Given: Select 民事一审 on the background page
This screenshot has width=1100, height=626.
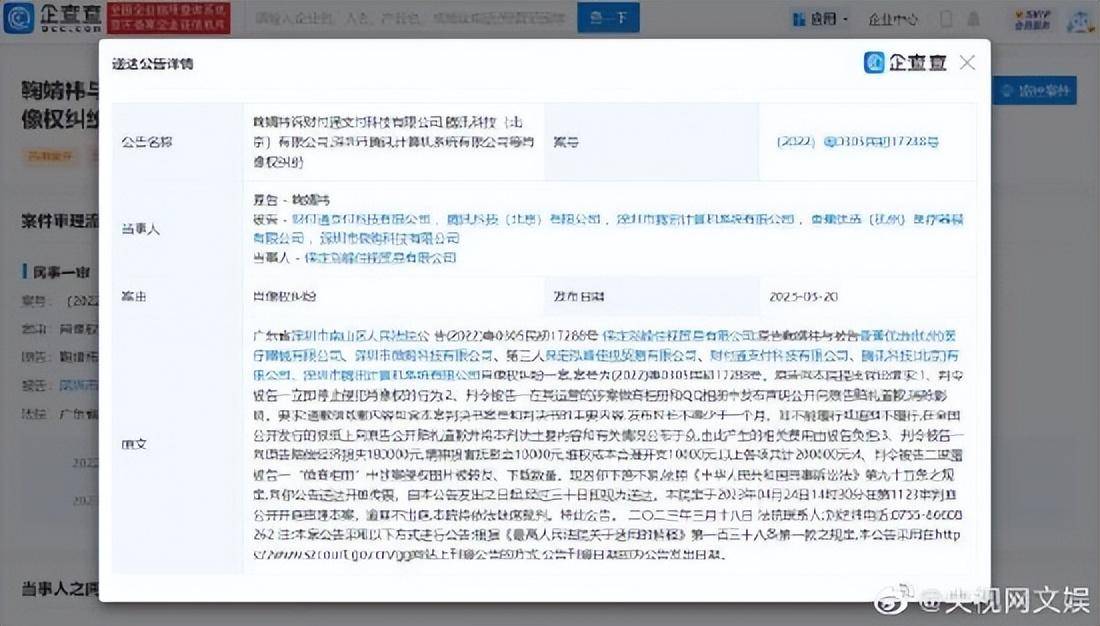Looking at the screenshot, I should click(x=60, y=272).
